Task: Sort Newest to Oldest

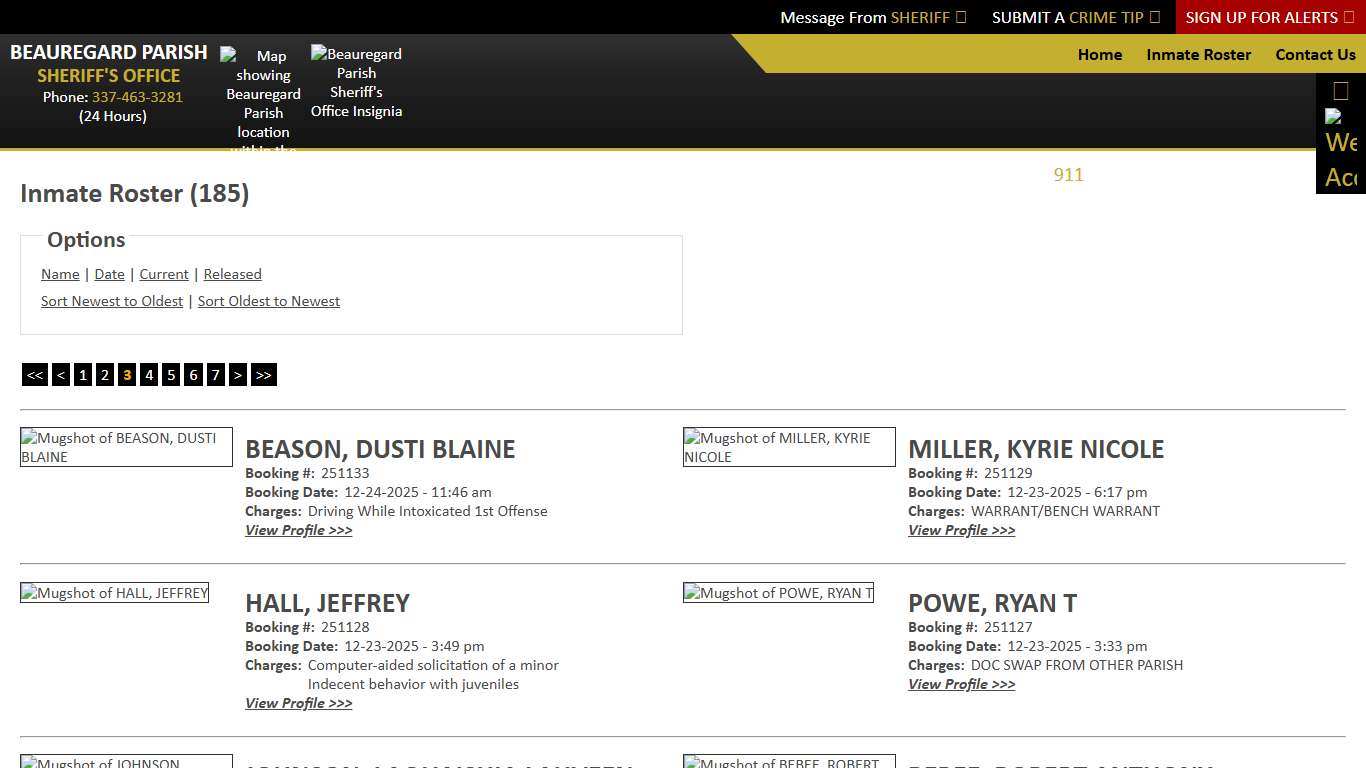Action: (x=112, y=301)
